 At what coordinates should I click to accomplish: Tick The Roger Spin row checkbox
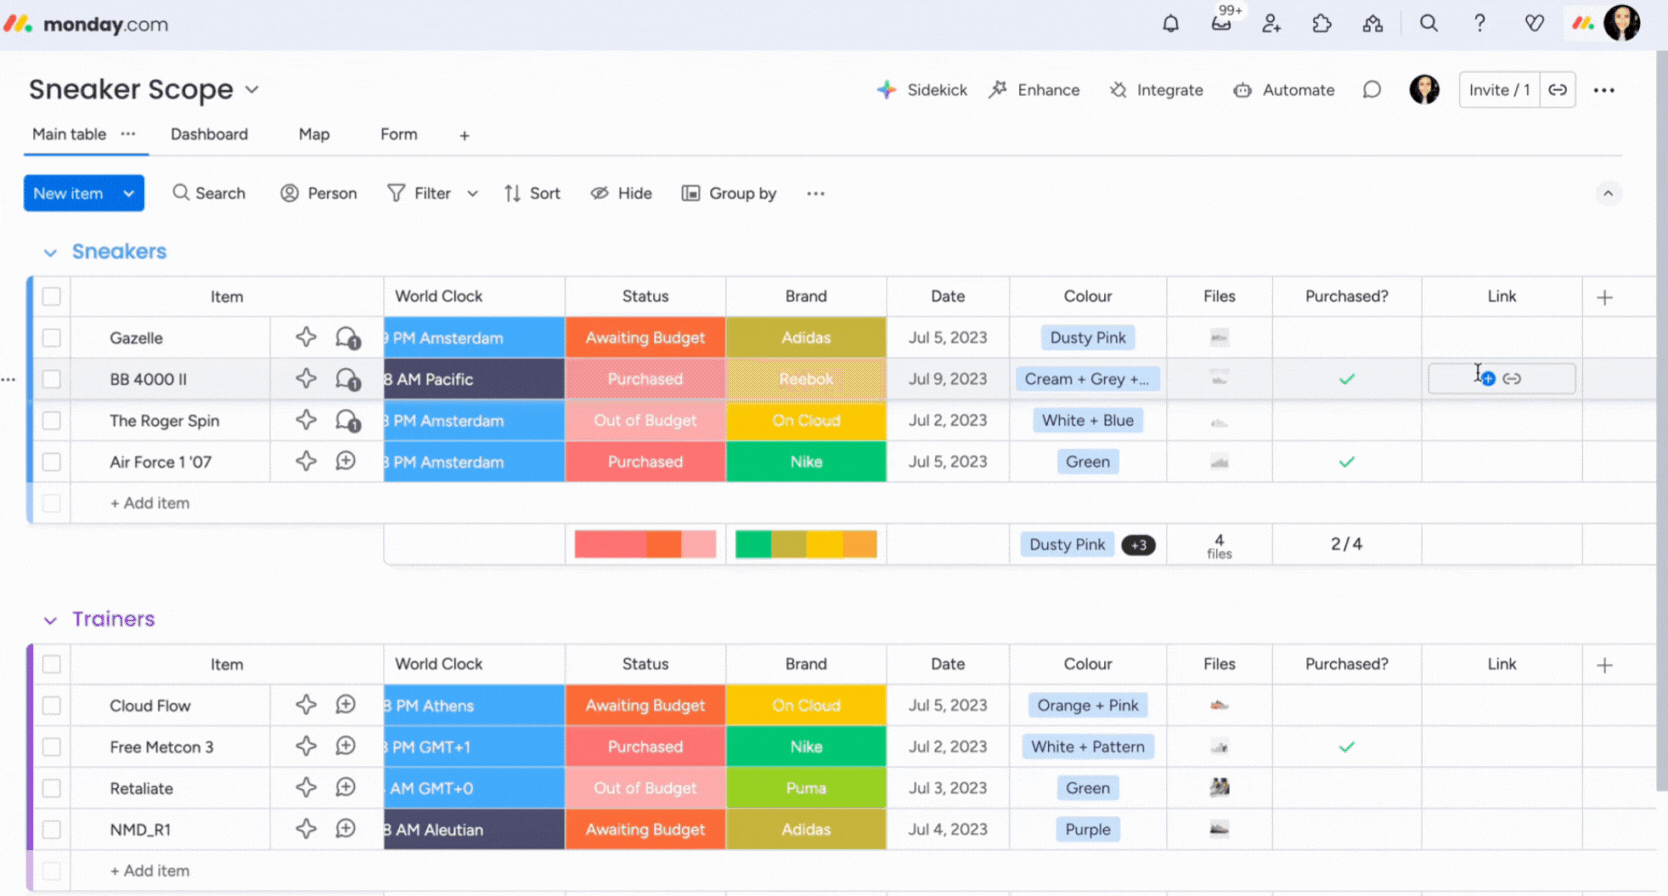pos(51,421)
